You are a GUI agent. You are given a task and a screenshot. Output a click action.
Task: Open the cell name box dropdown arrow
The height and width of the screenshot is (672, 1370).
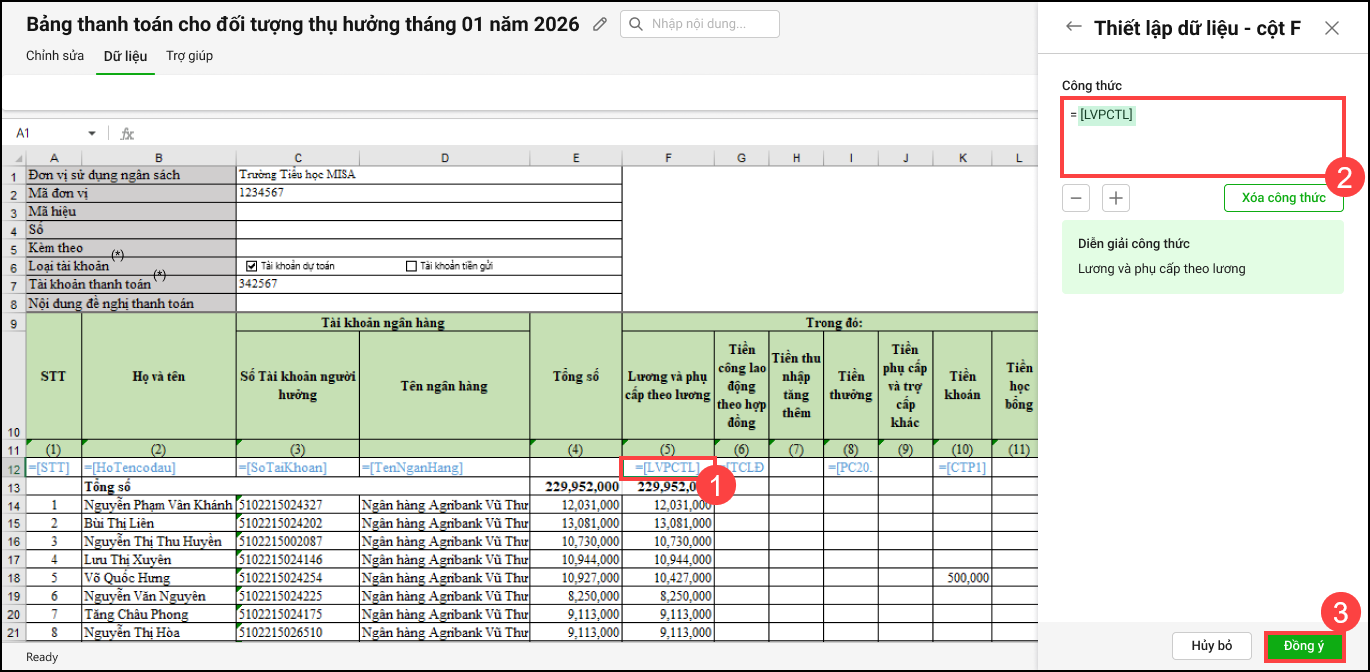pyautogui.click(x=92, y=133)
